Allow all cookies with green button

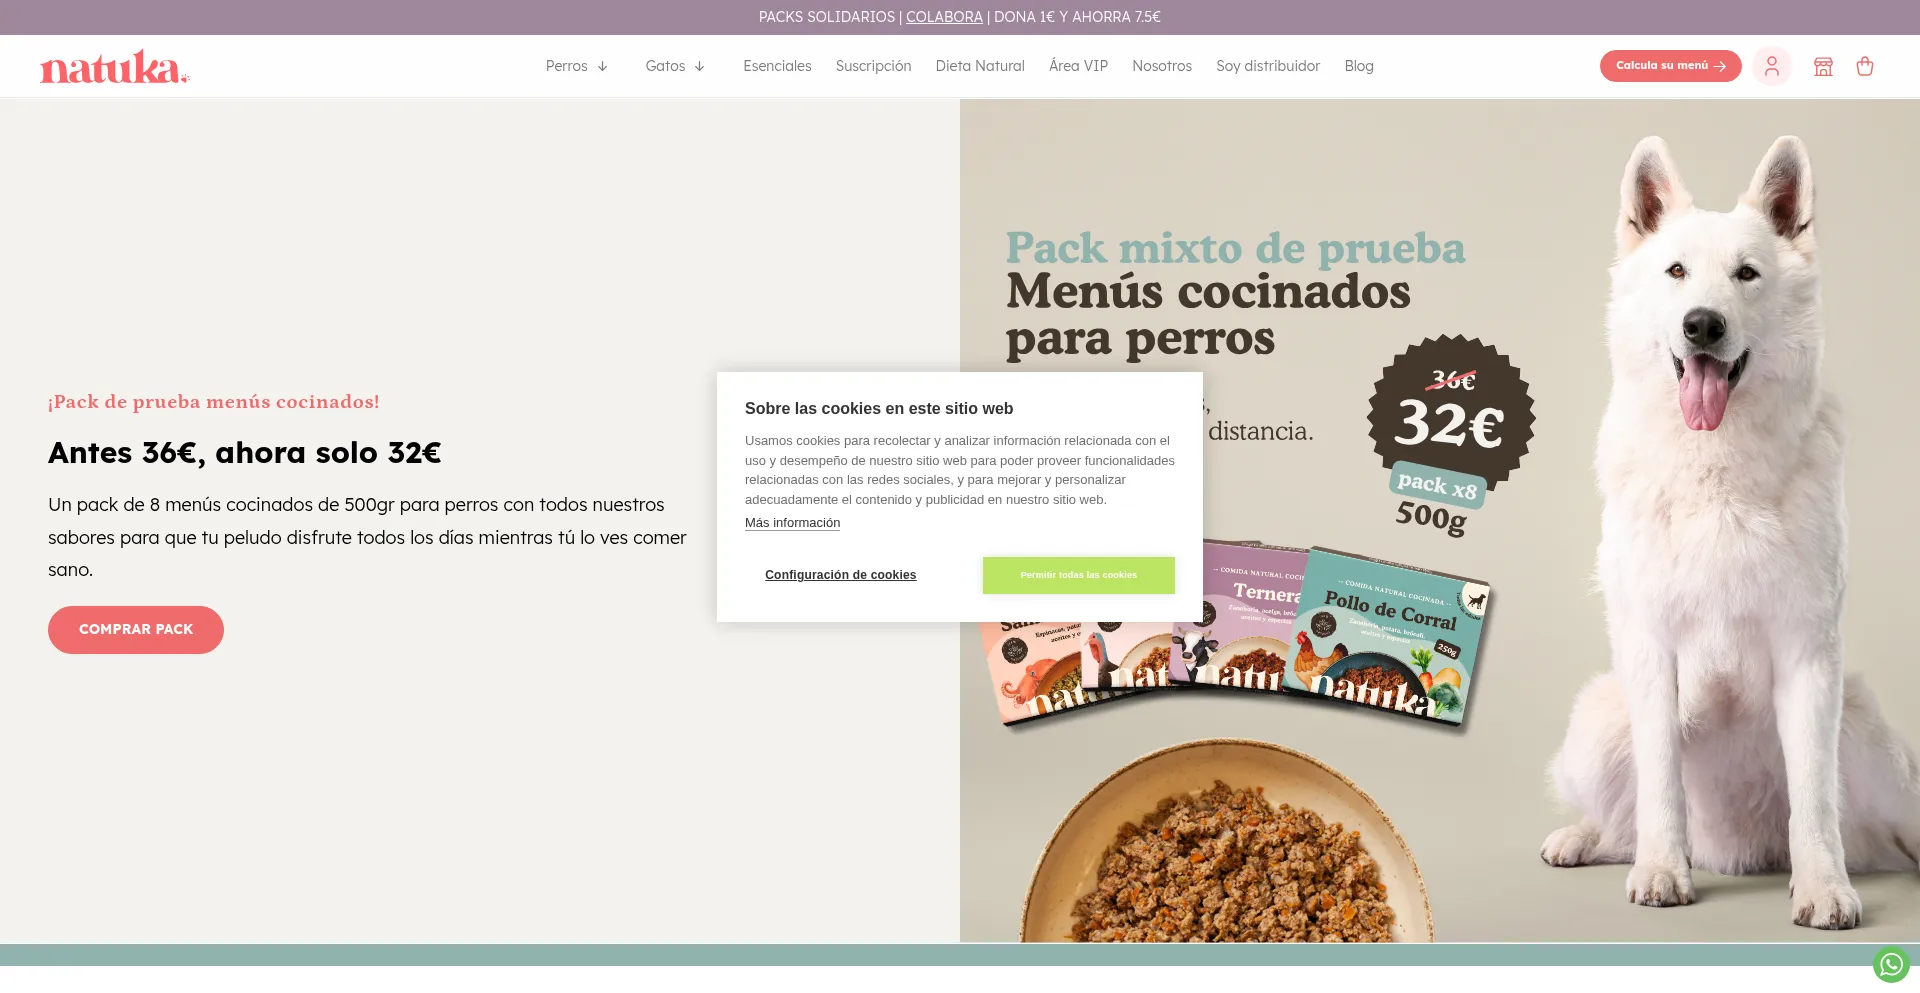pyautogui.click(x=1078, y=575)
